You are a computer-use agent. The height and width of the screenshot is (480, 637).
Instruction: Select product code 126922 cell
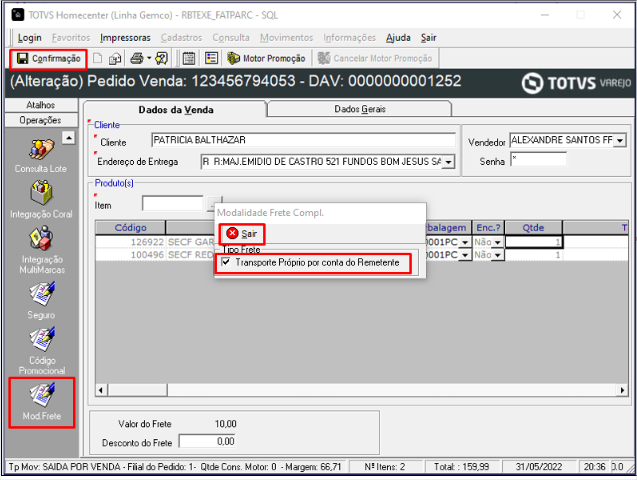(130, 242)
